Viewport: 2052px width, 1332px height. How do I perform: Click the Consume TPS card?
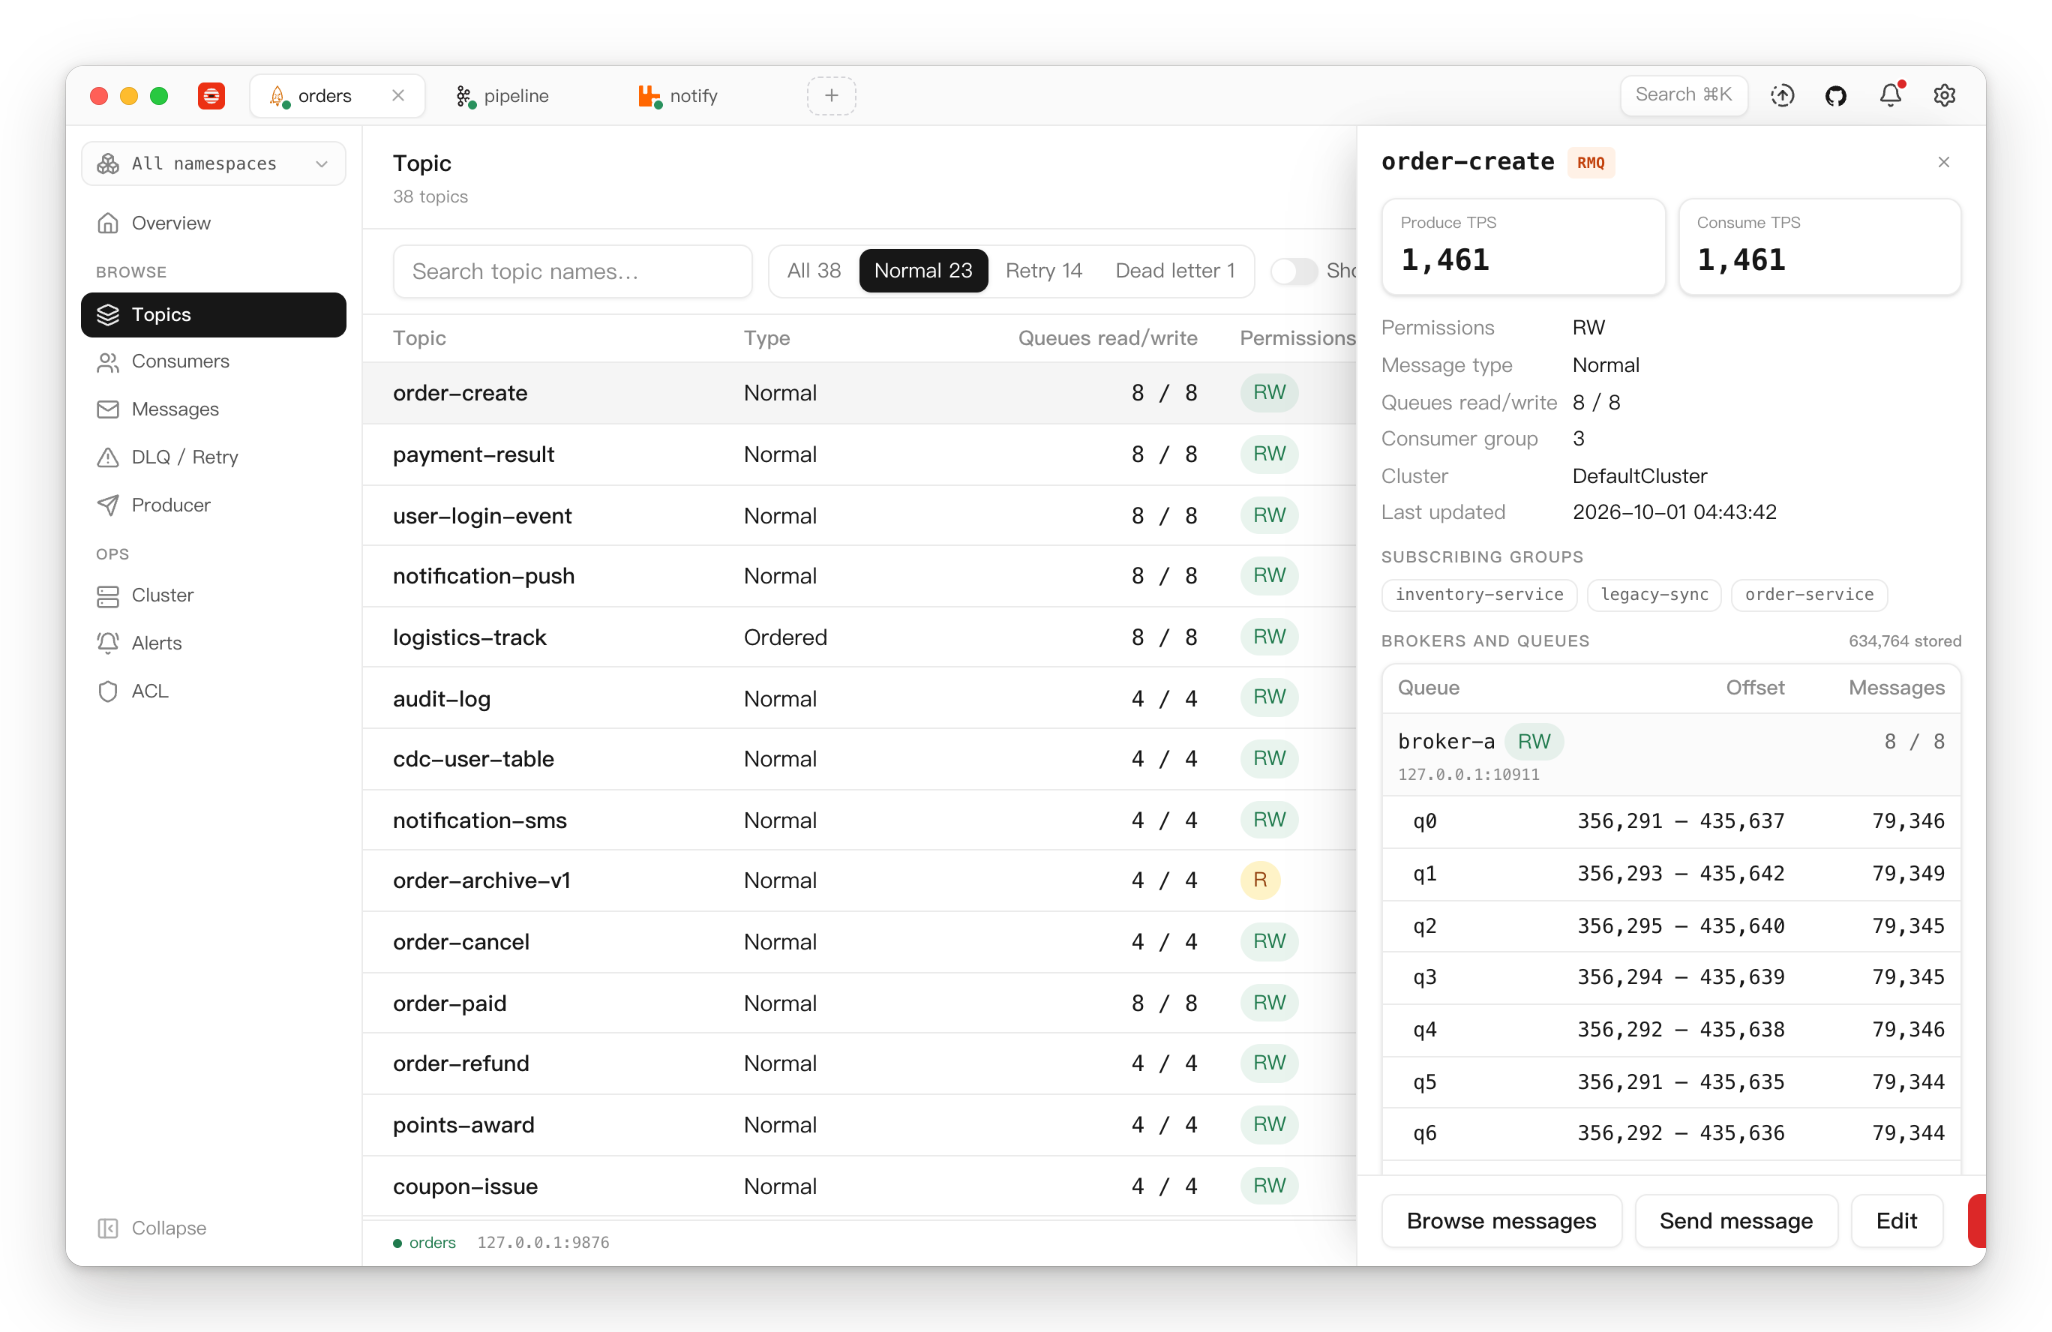tap(1819, 247)
